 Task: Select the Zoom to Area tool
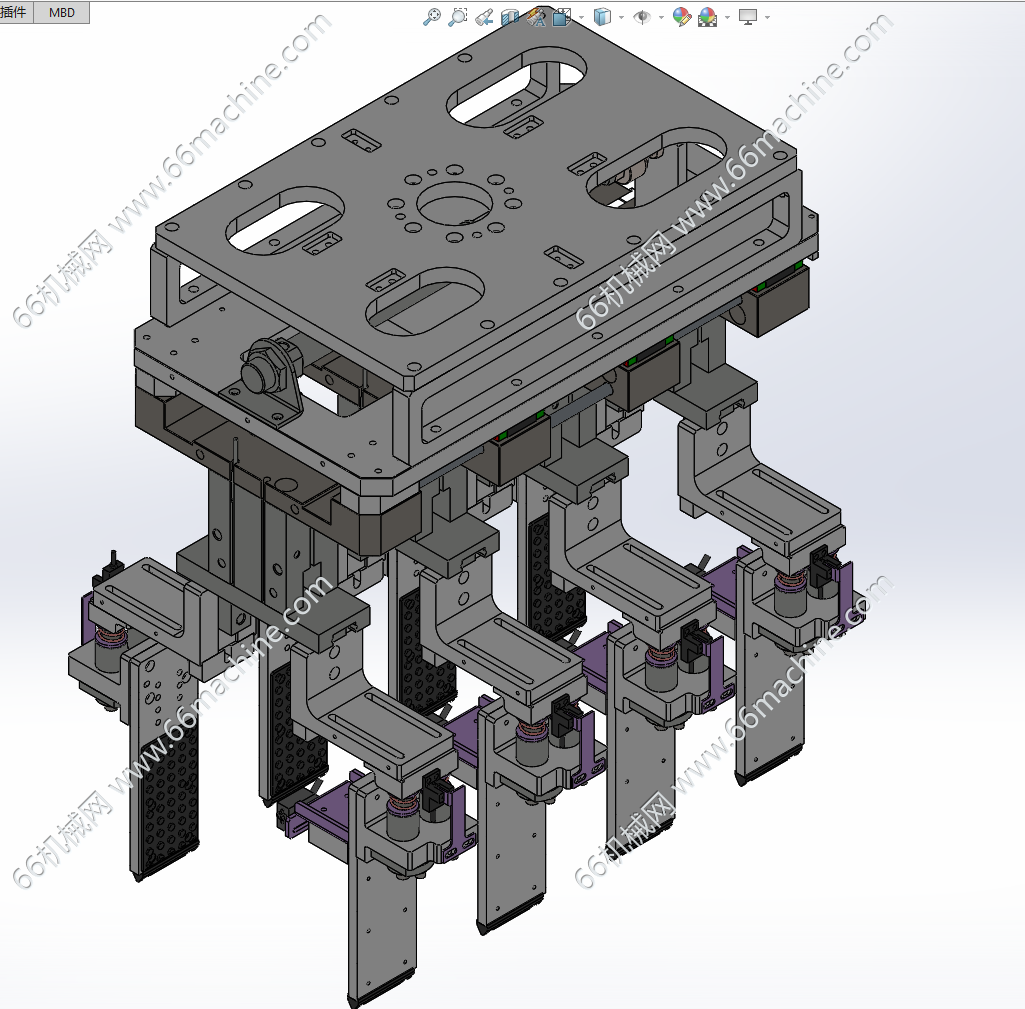pyautogui.click(x=458, y=16)
